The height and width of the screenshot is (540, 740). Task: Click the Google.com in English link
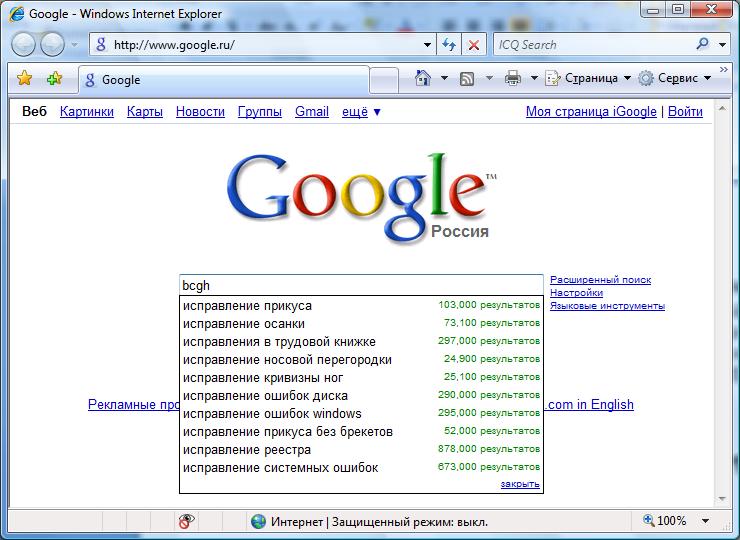click(589, 405)
